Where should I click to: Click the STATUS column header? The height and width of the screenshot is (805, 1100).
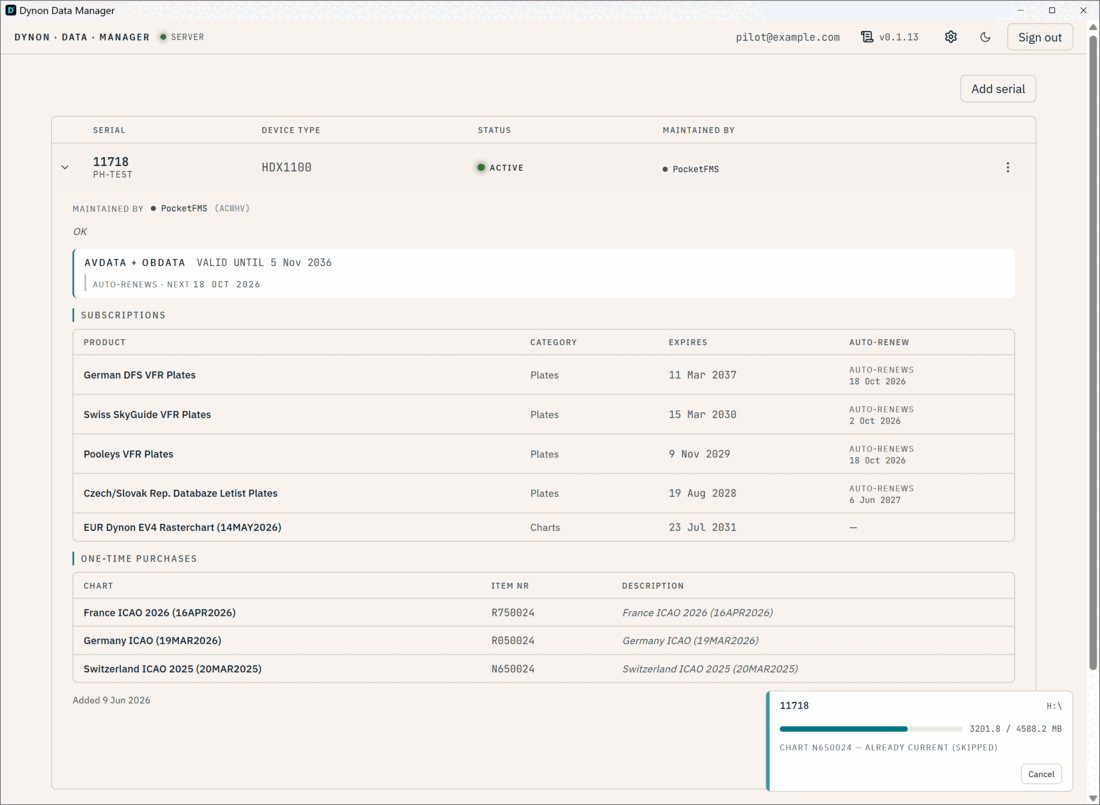pos(494,131)
